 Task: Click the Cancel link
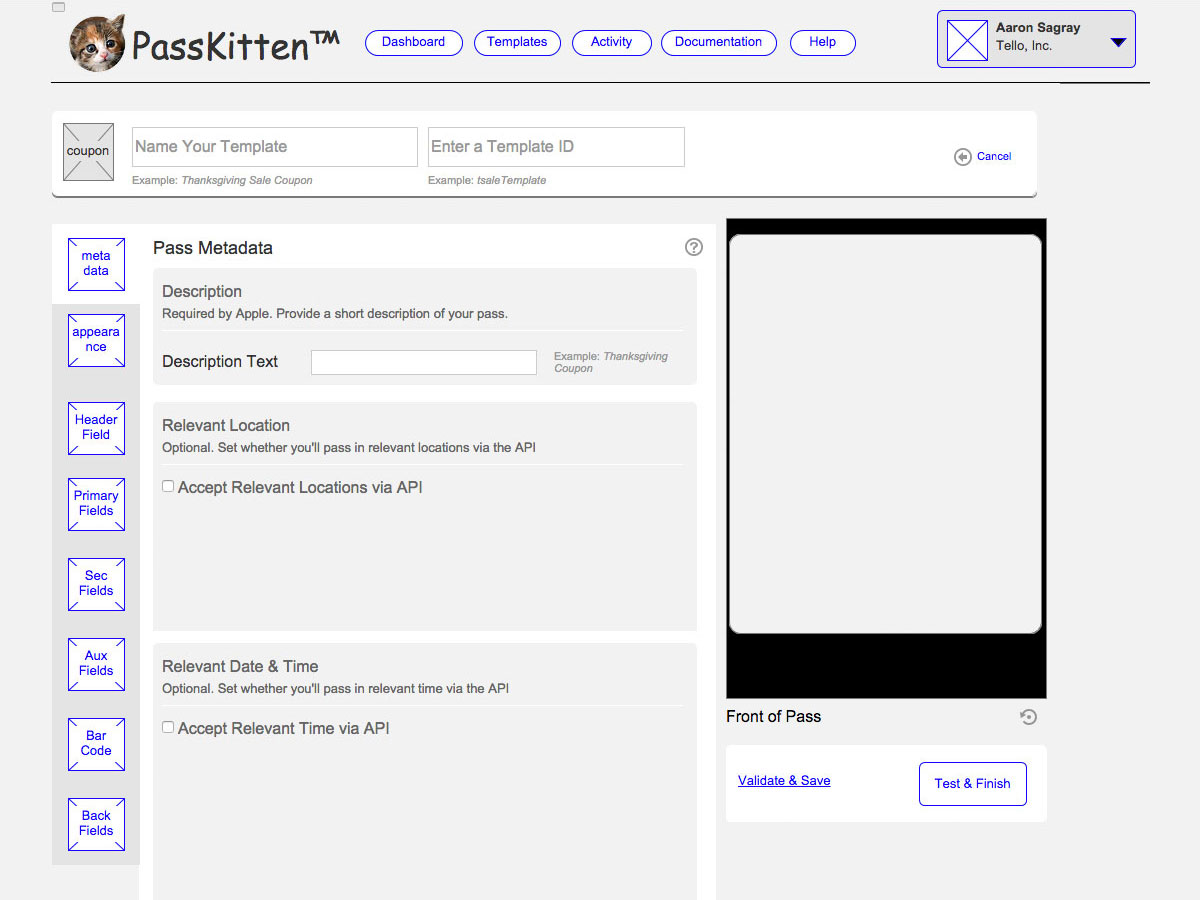tap(994, 156)
